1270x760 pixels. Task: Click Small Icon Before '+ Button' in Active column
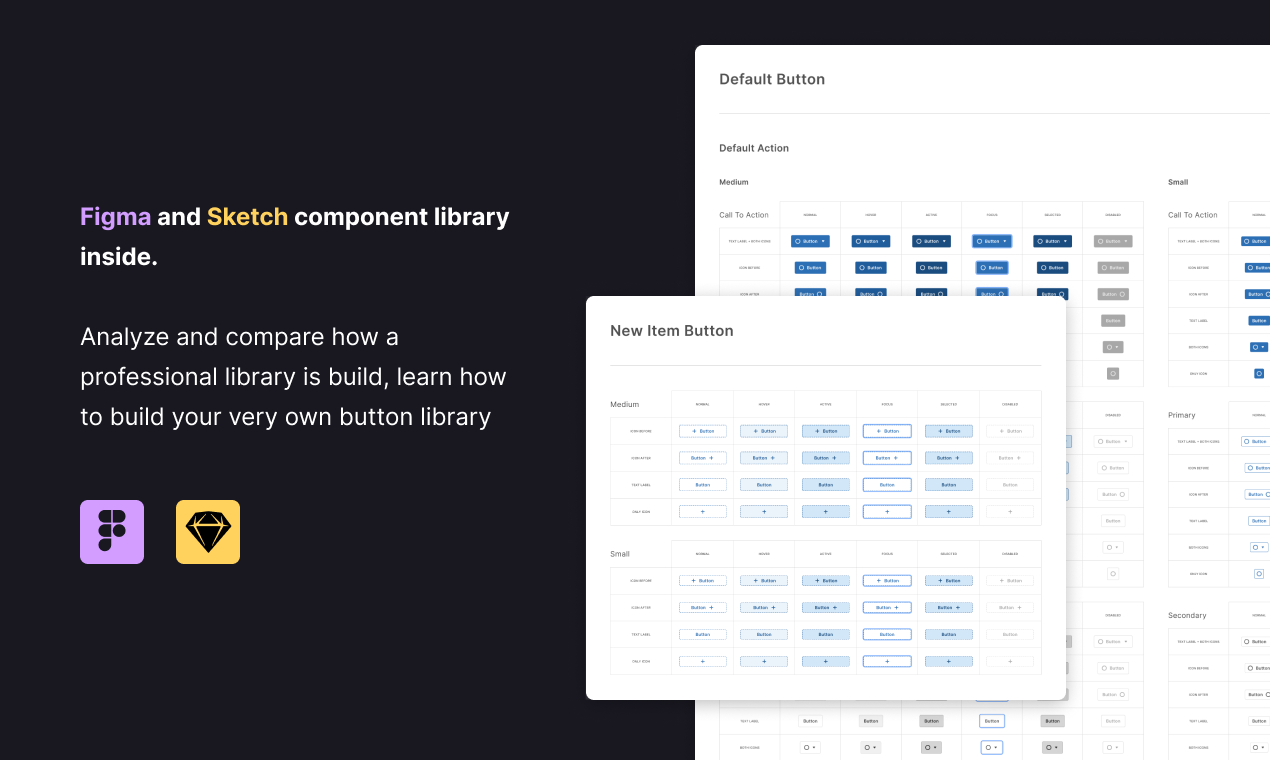click(x=826, y=580)
